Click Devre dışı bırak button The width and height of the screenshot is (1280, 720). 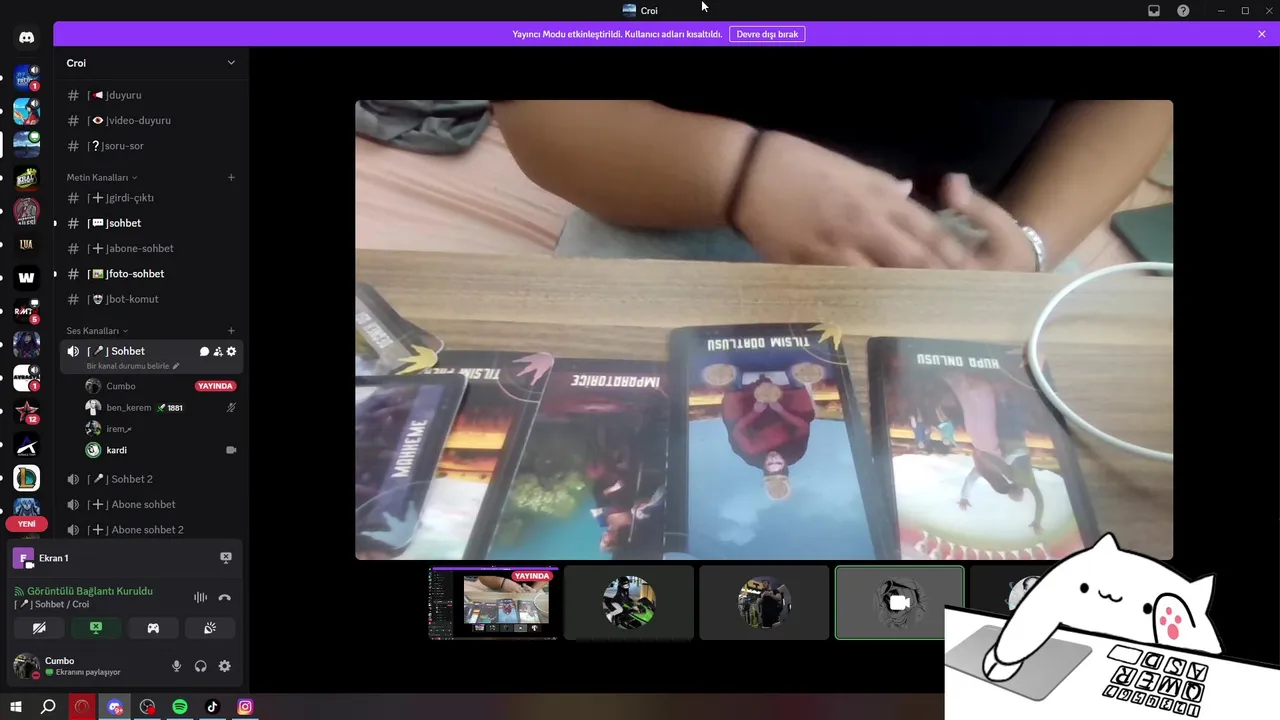(x=767, y=34)
